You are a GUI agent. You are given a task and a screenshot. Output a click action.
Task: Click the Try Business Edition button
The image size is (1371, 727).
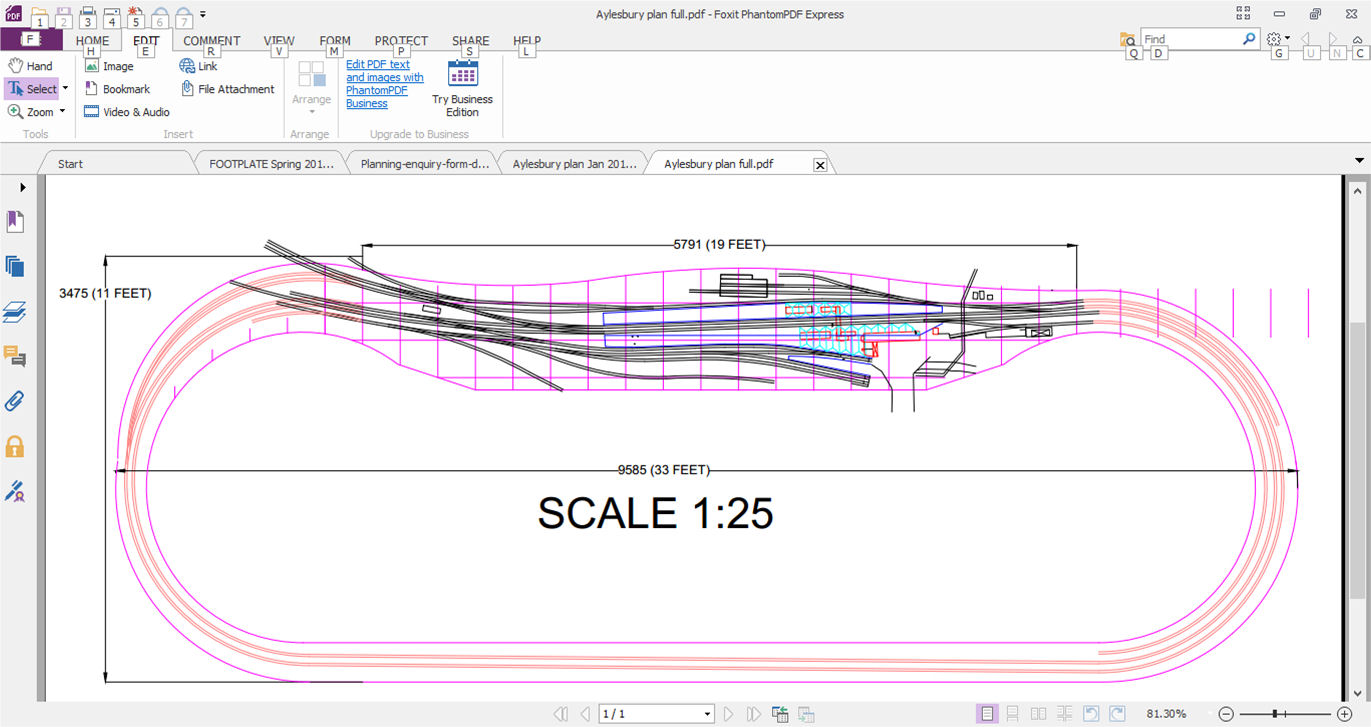pyautogui.click(x=462, y=88)
